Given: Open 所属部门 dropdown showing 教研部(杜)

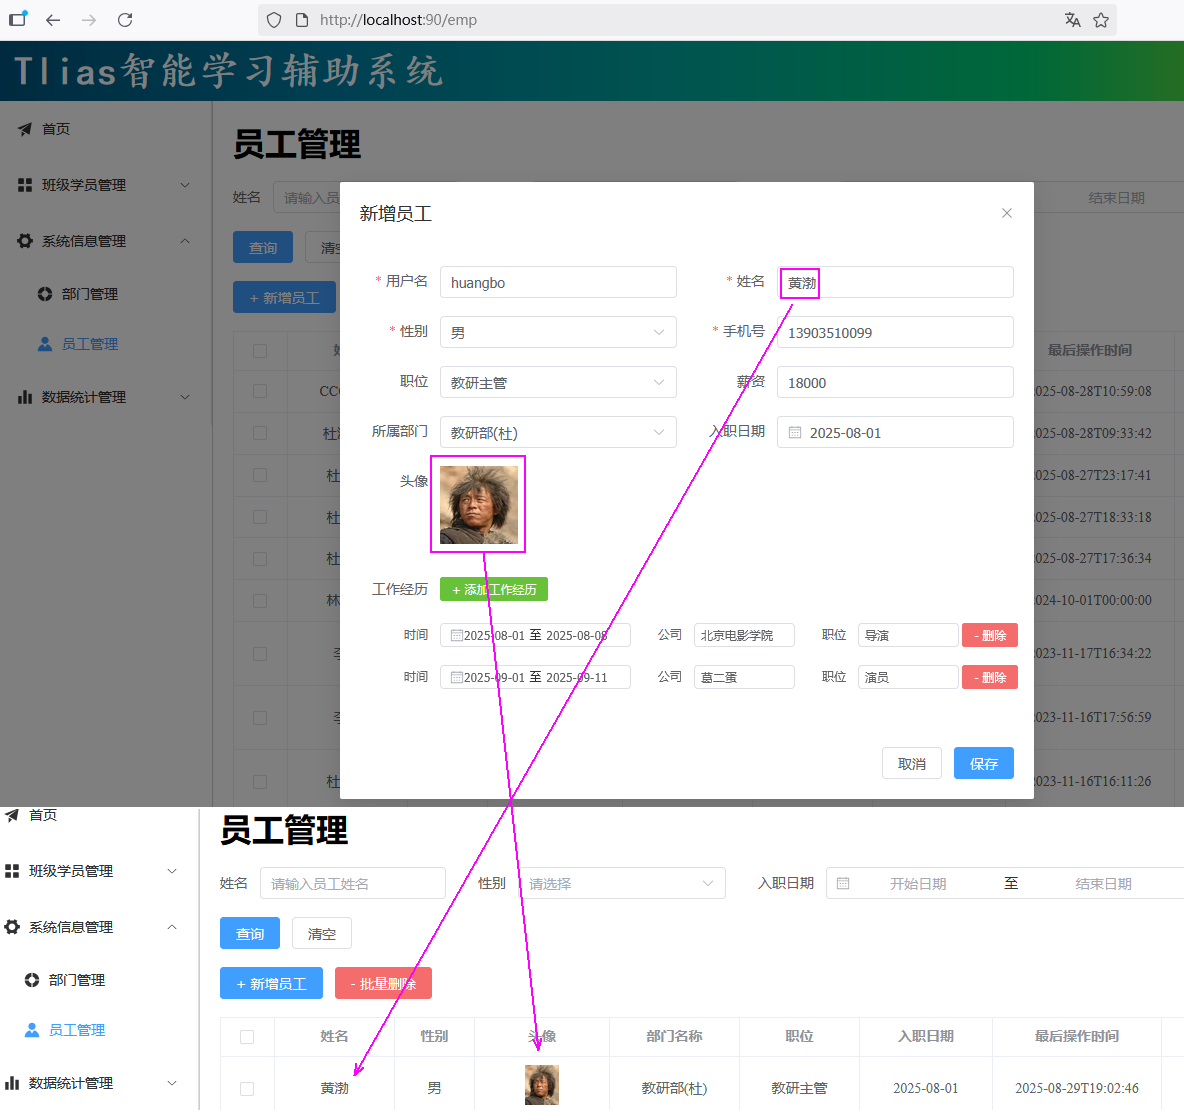Looking at the screenshot, I should coord(558,433).
